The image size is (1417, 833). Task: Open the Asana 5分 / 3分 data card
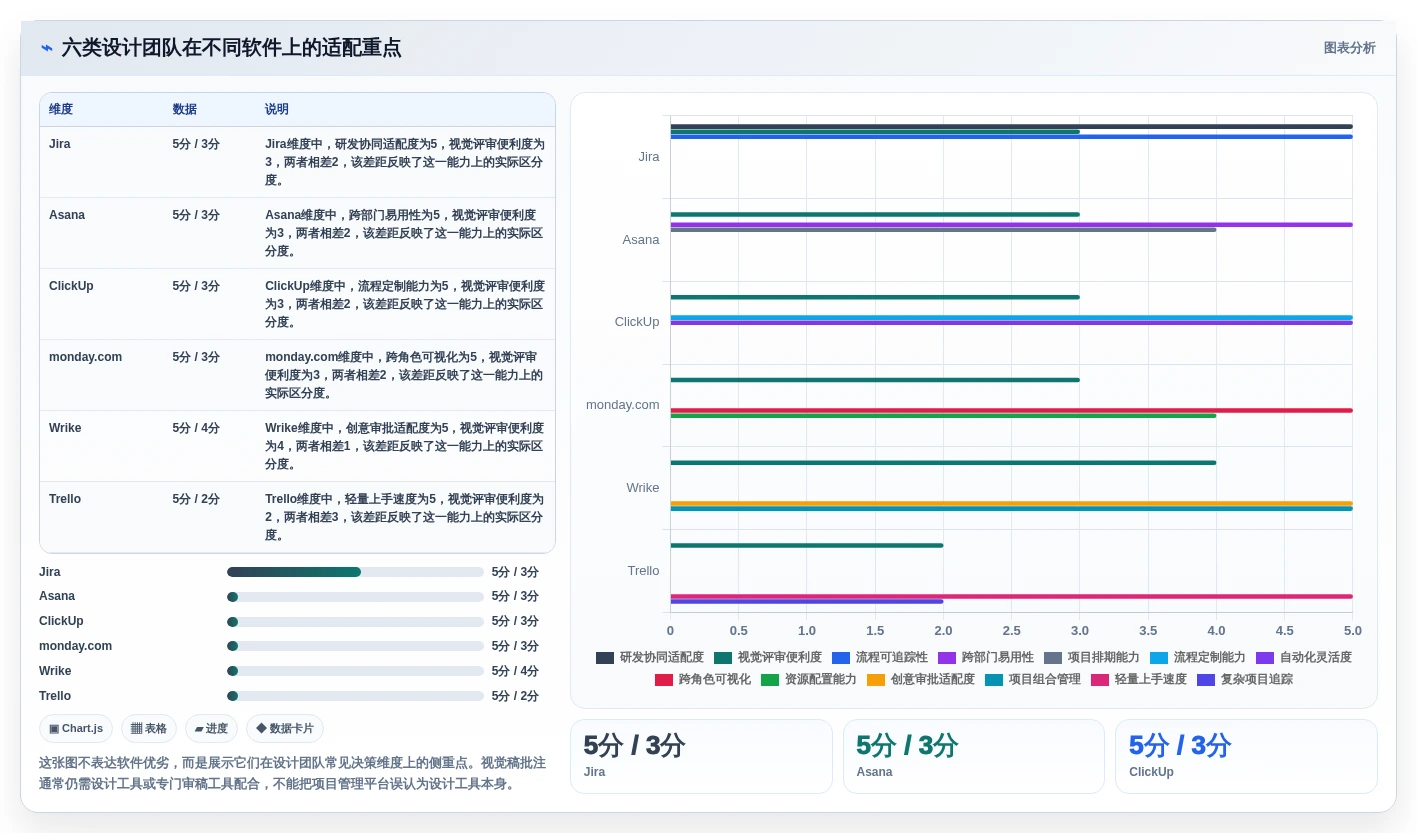[x=974, y=757]
